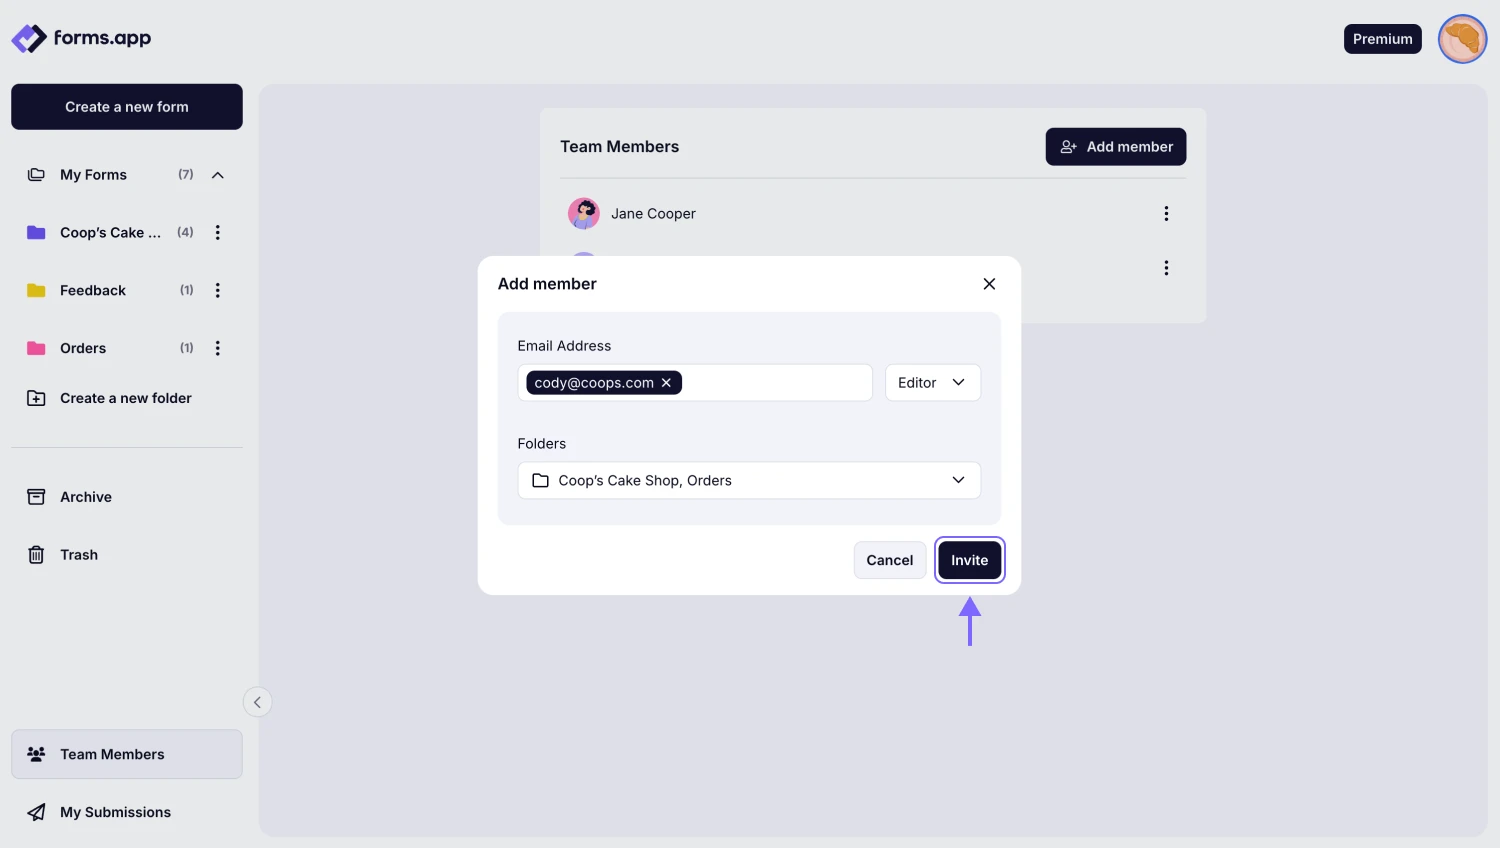Go to My Submissions

[115, 811]
